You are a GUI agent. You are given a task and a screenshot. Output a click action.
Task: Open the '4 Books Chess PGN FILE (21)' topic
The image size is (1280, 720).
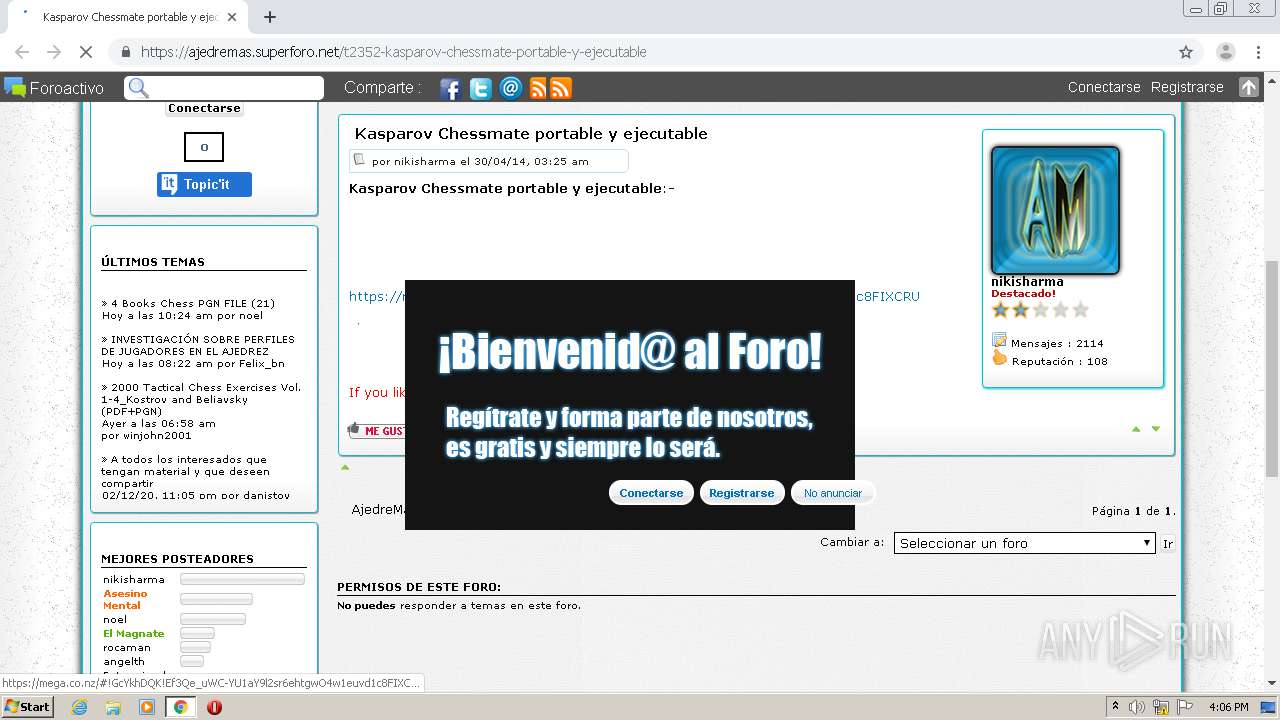coord(192,303)
